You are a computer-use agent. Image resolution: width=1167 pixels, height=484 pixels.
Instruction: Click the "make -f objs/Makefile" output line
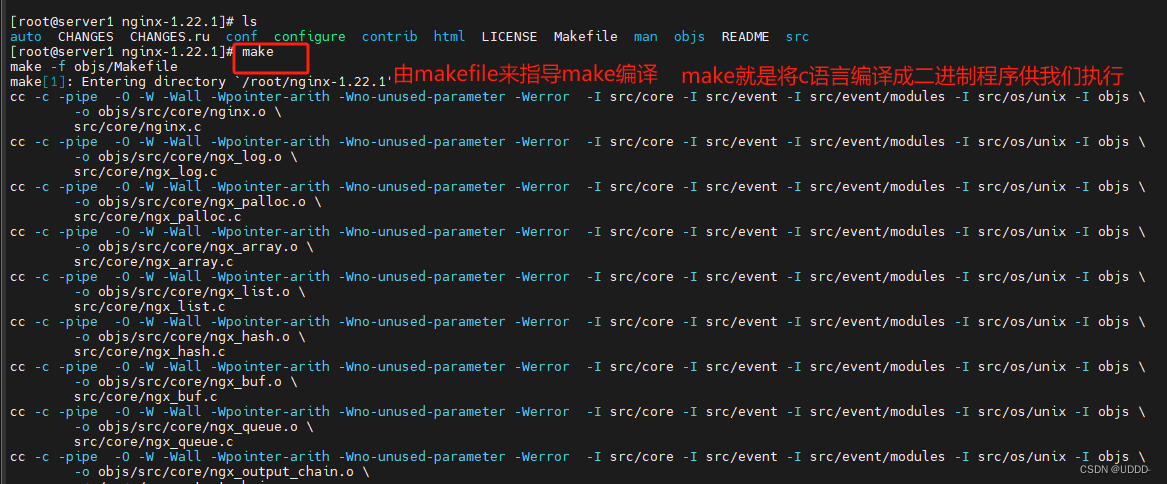click(x=94, y=67)
